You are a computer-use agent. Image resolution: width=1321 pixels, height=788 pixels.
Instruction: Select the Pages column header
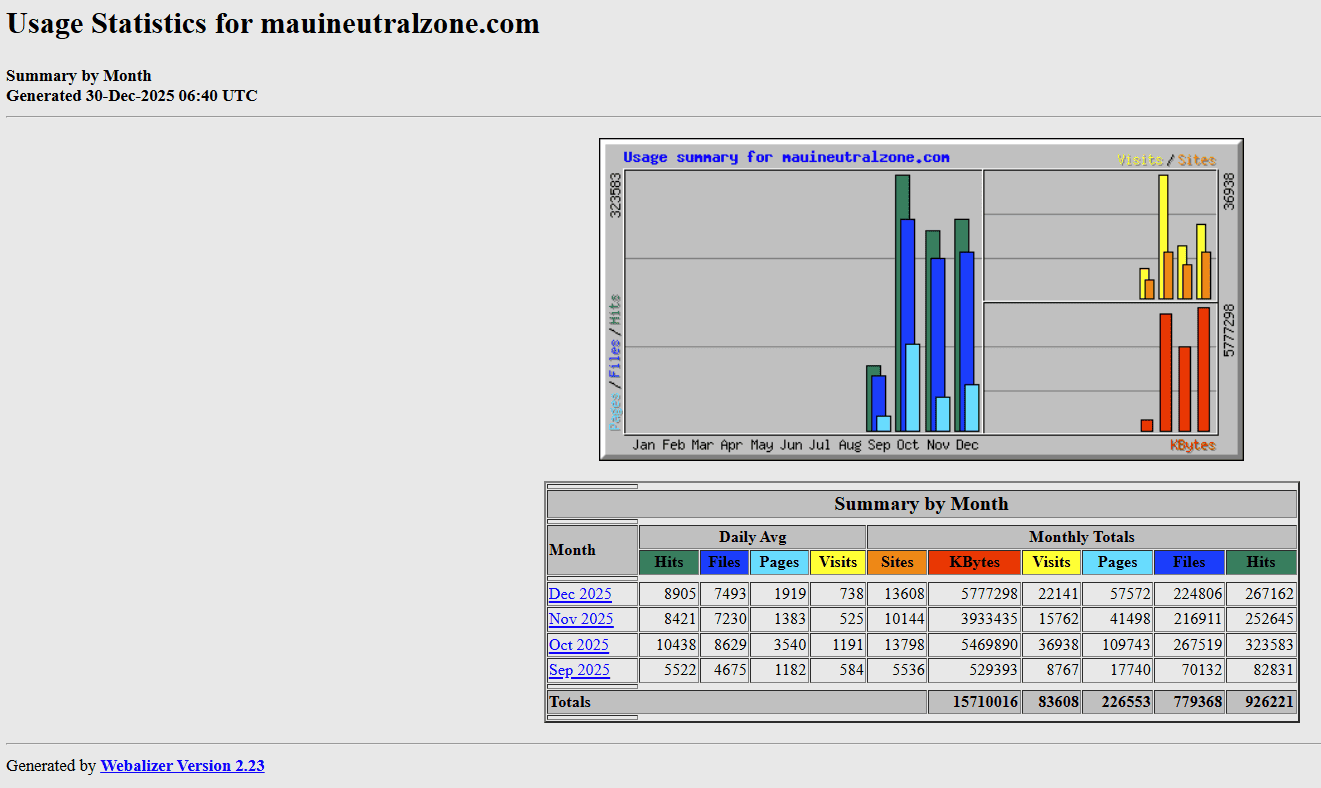779,562
